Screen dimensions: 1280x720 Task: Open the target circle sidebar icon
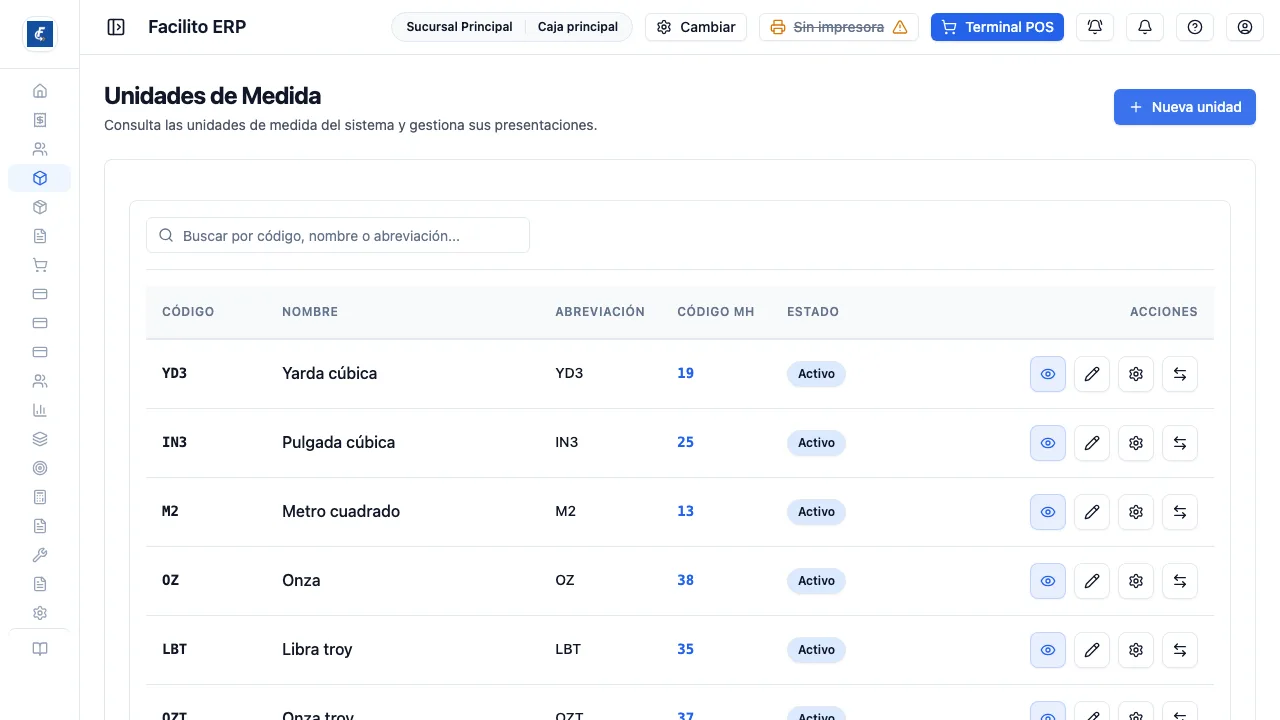tap(40, 468)
